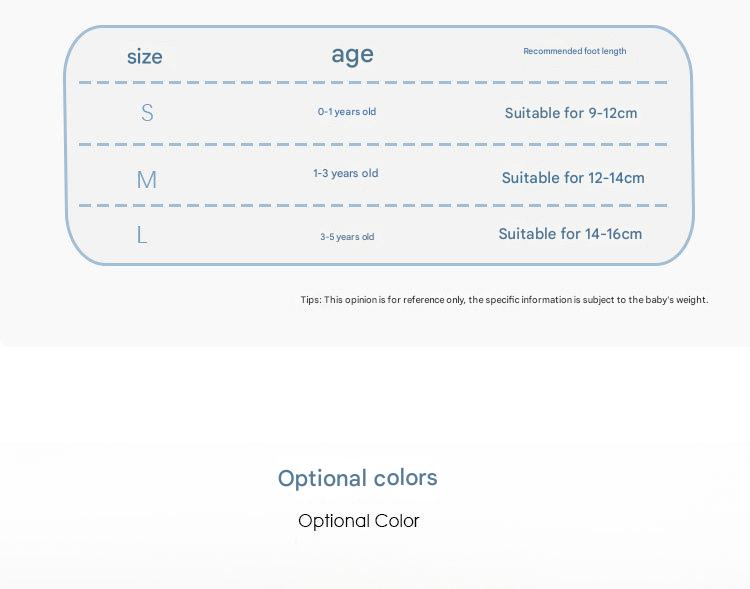The height and width of the screenshot is (589, 750).
Task: Click the black 'Optional Color' subtitle
Action: (x=359, y=521)
